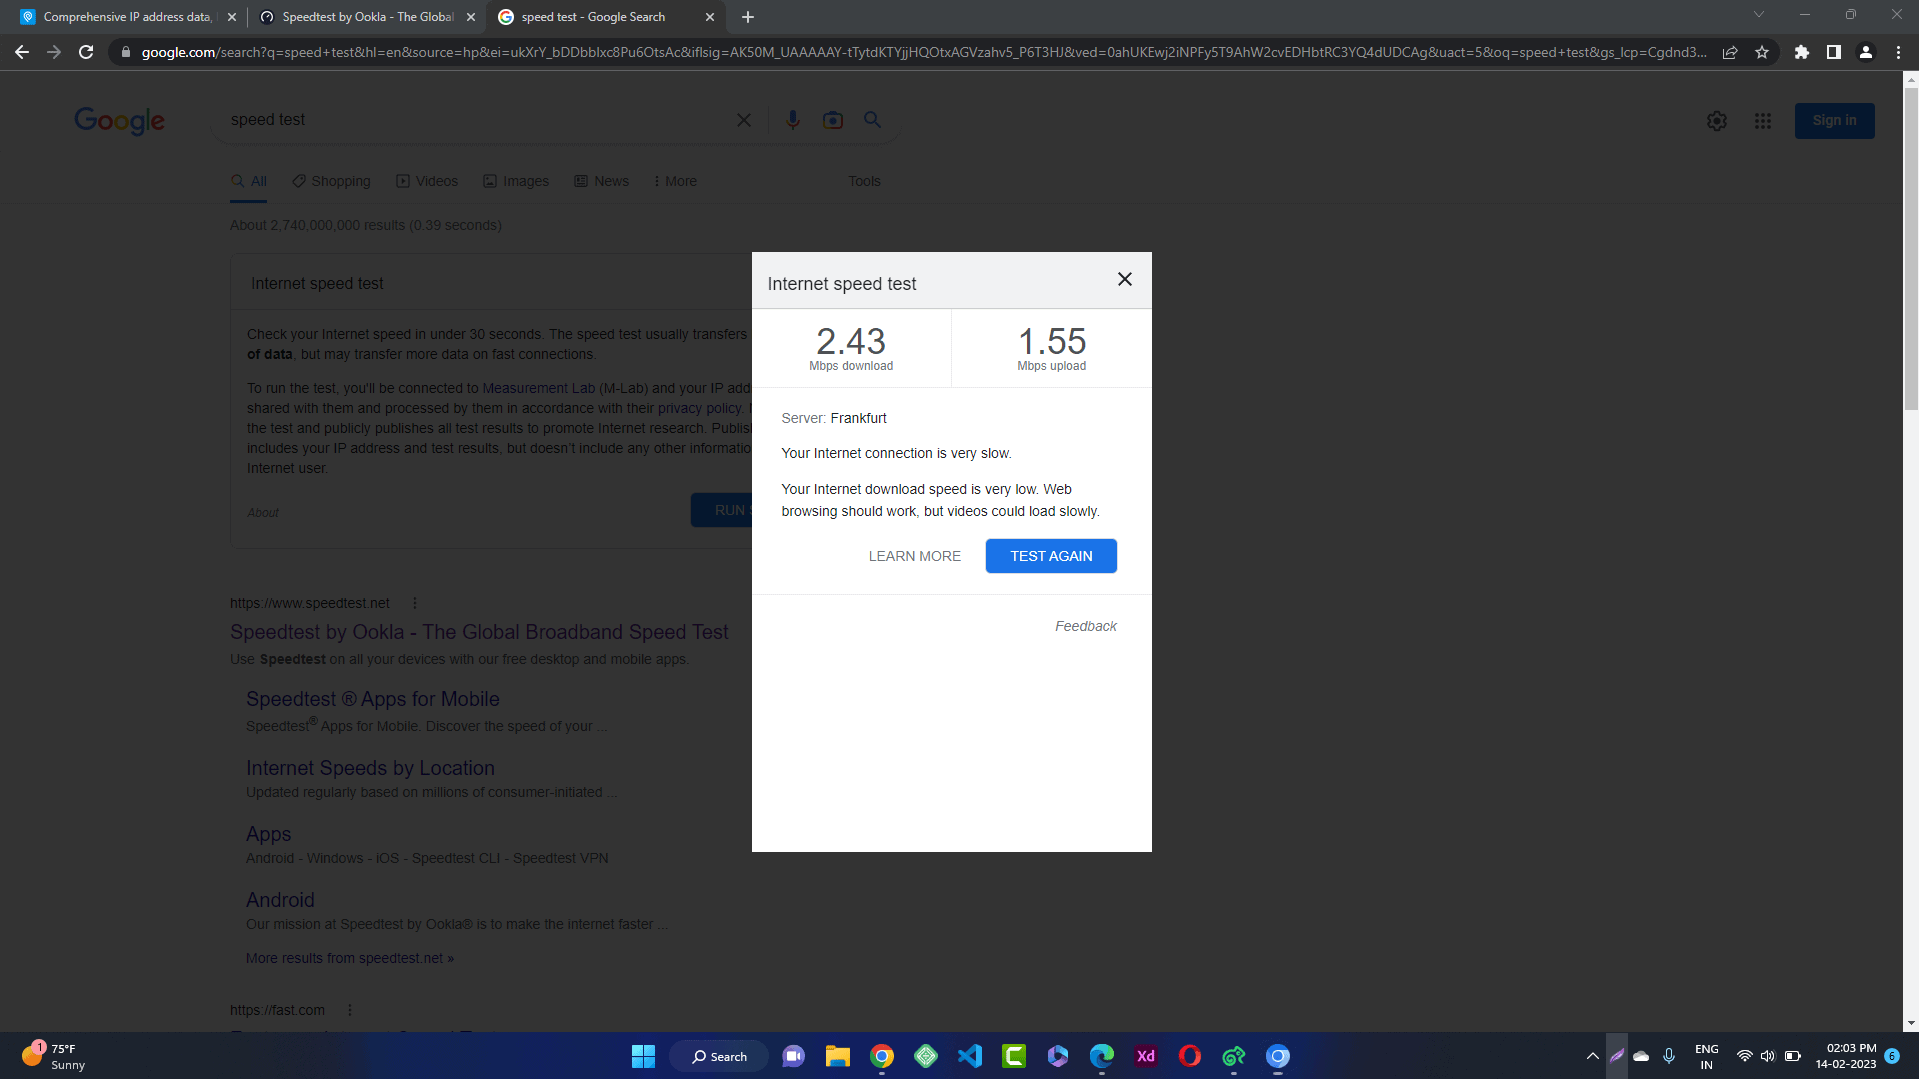Search by image using the Google Lens icon
The height and width of the screenshot is (1079, 1919).
point(832,120)
